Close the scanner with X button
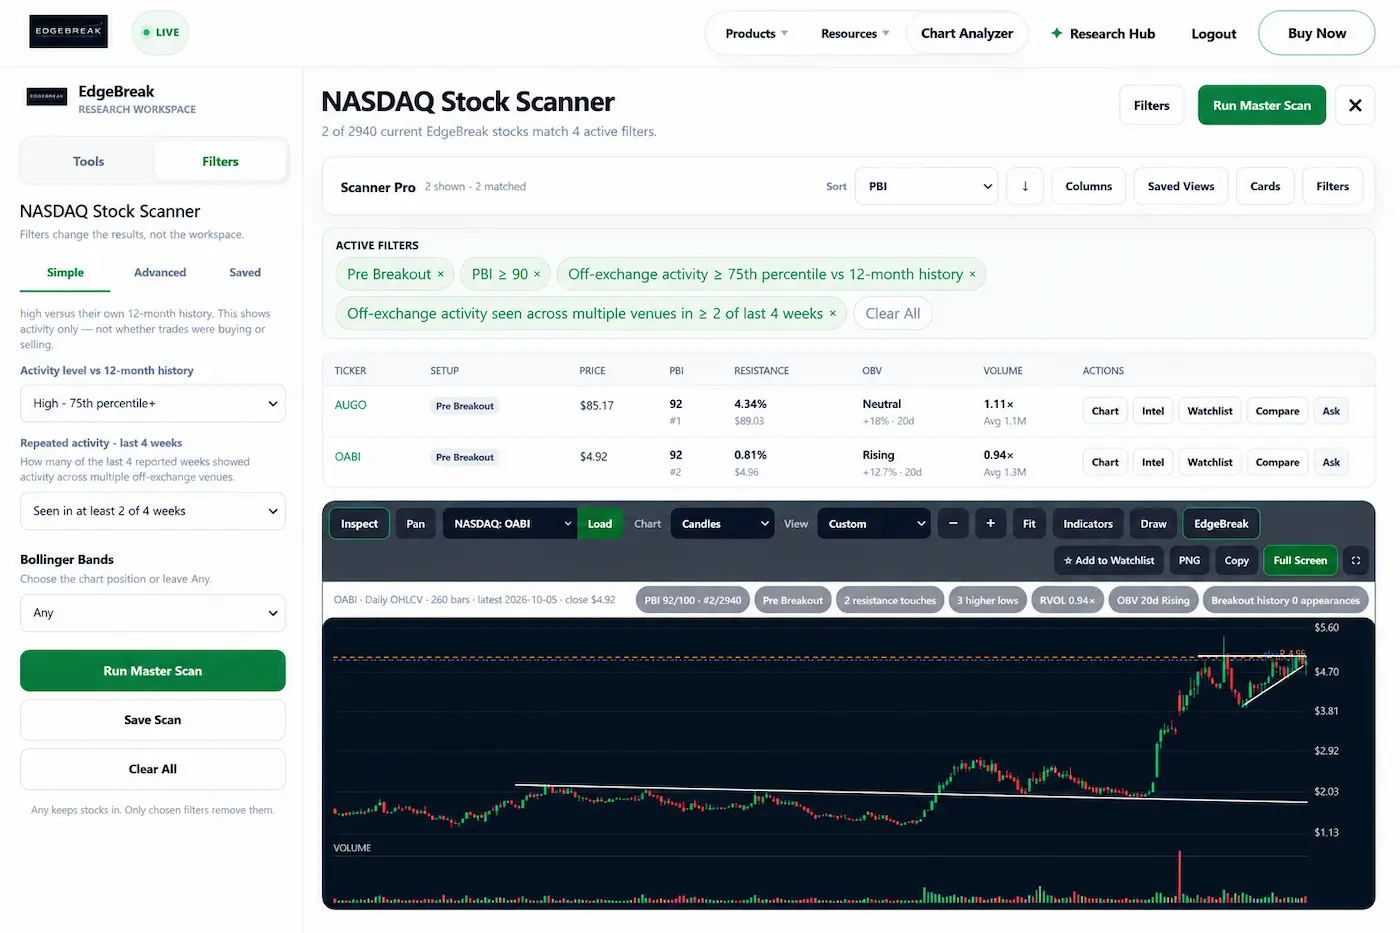 tap(1355, 105)
